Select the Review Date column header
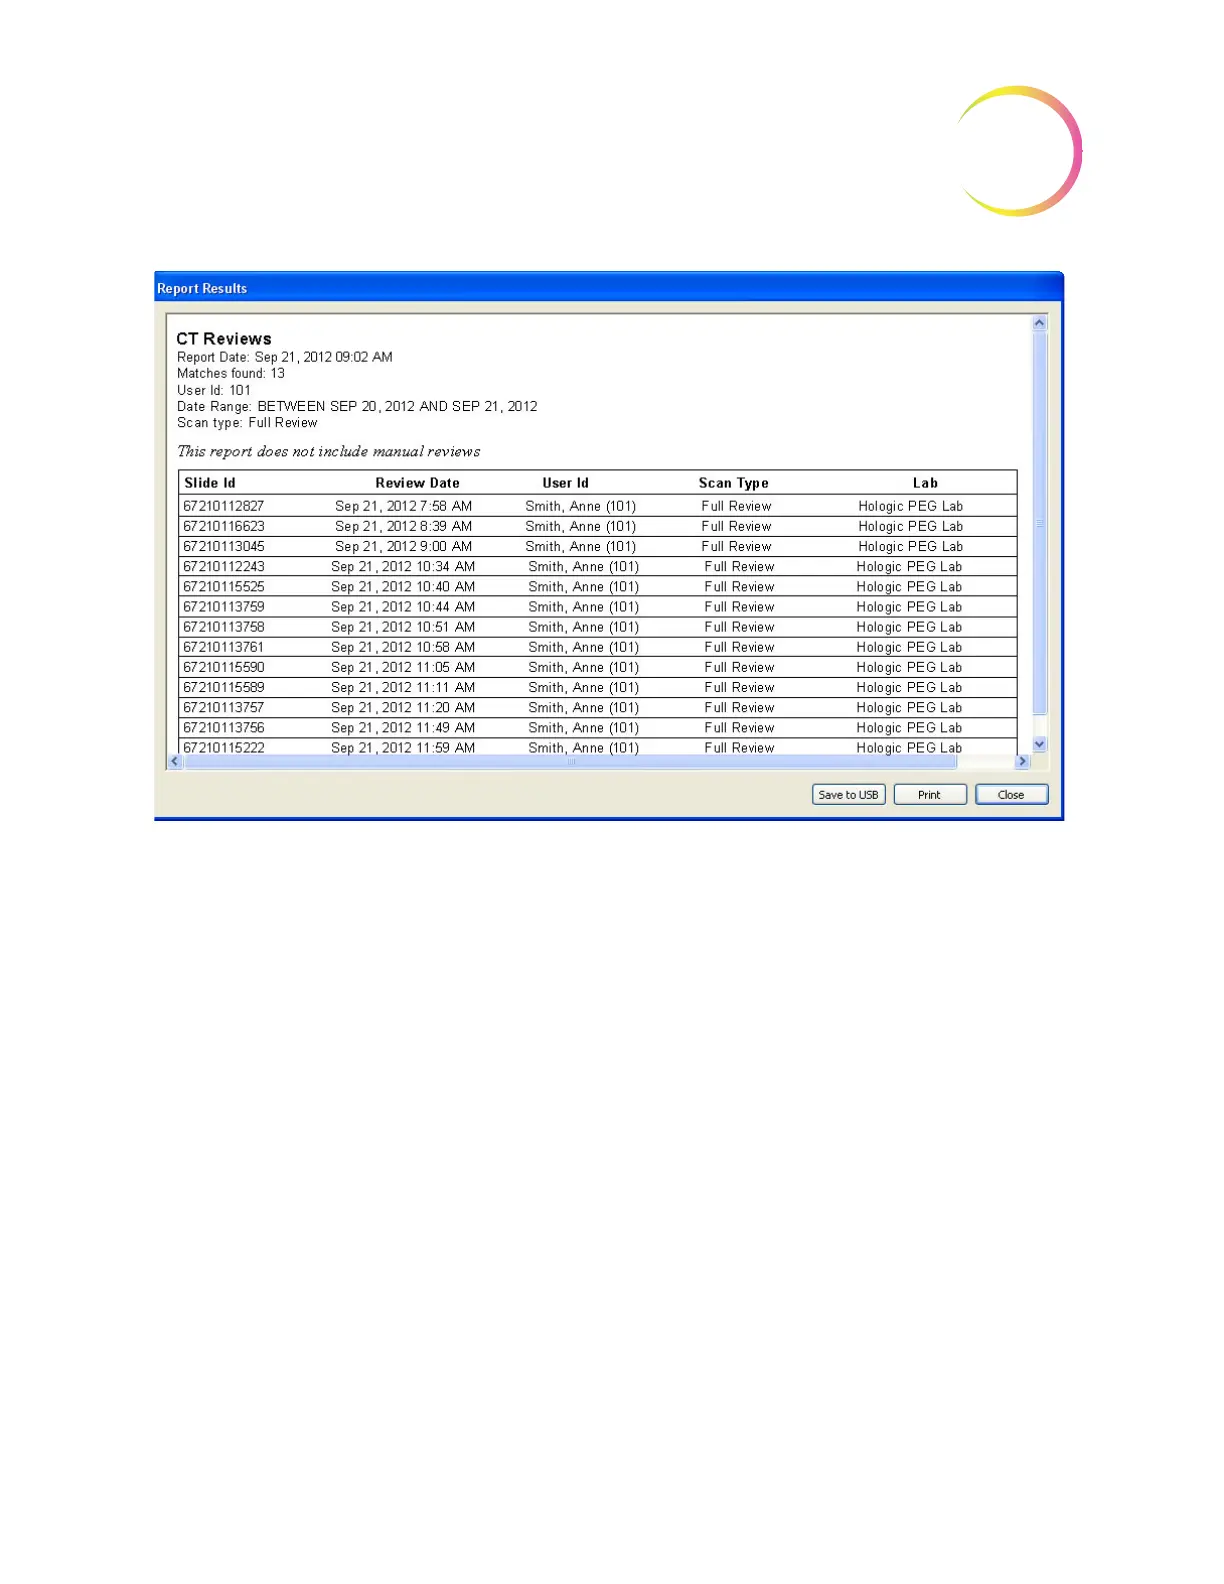The image size is (1224, 1584). click(417, 483)
